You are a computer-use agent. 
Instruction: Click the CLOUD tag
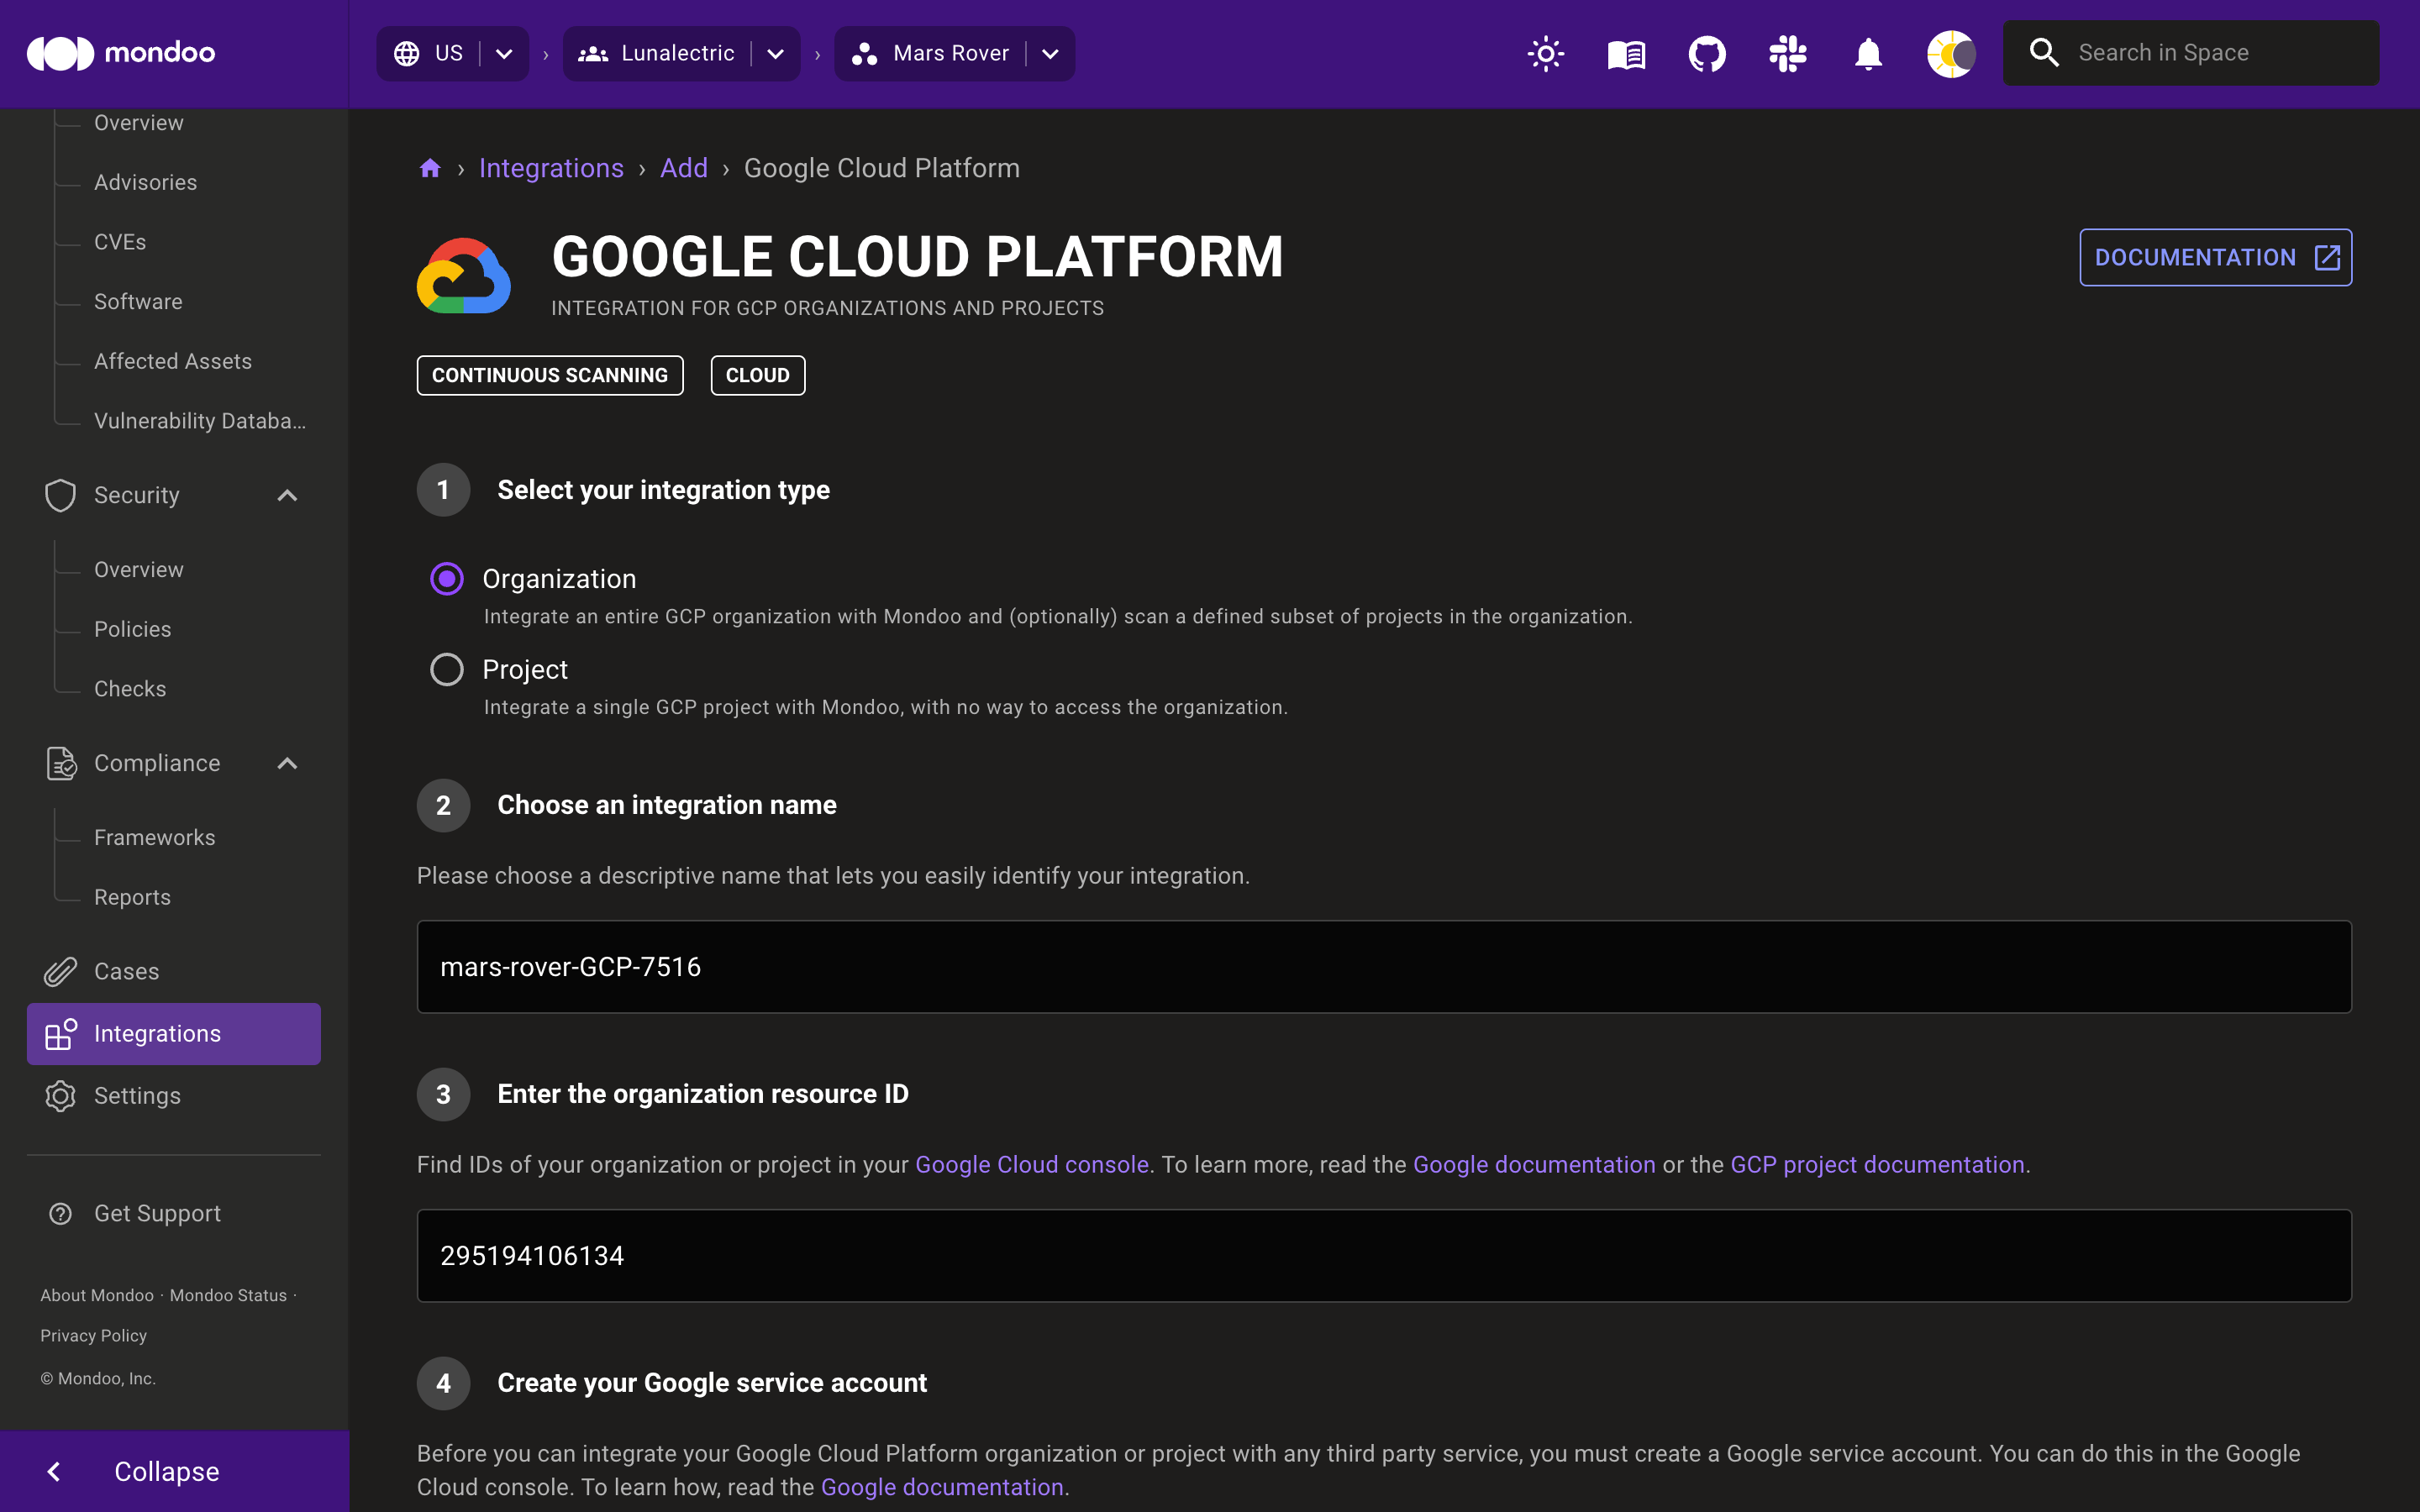click(x=758, y=375)
